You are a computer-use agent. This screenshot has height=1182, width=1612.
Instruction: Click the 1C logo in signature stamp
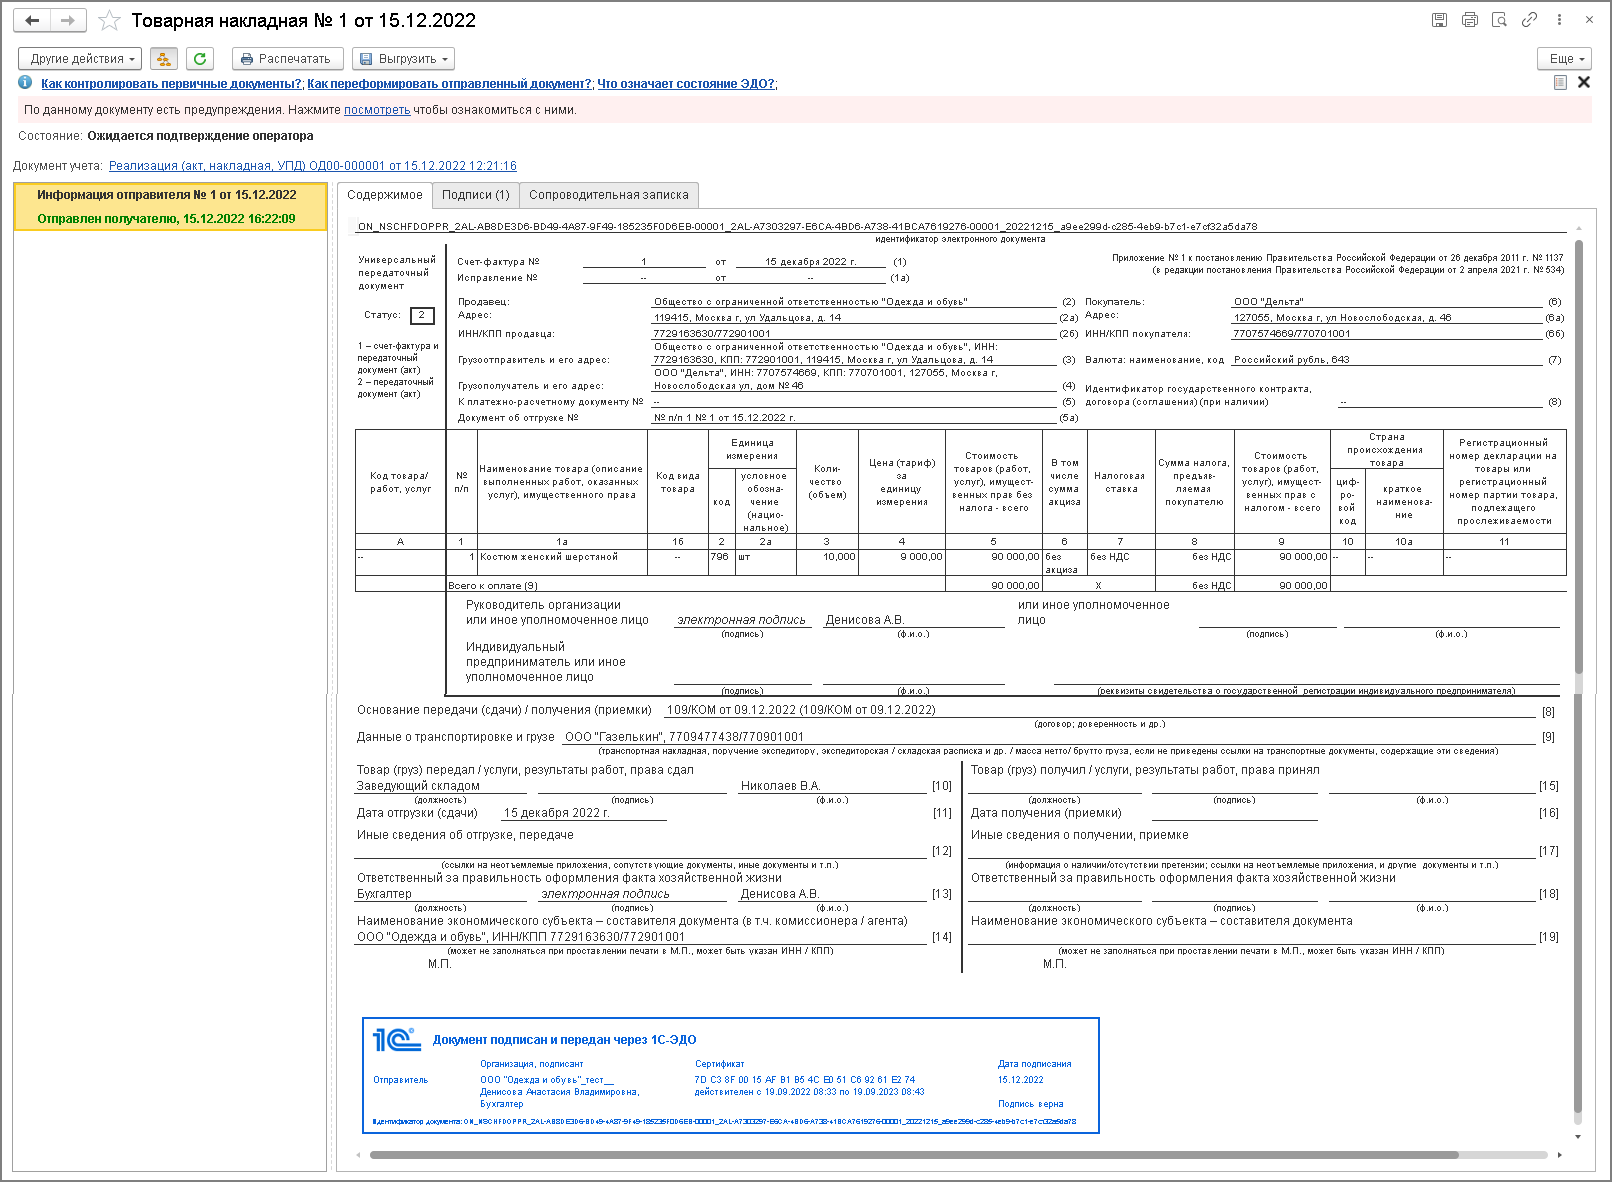[396, 1040]
